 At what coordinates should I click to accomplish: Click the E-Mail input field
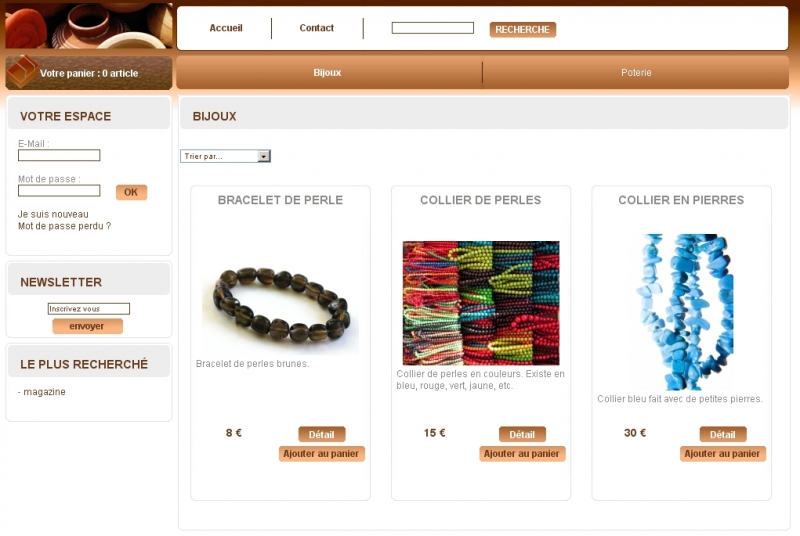[59, 155]
